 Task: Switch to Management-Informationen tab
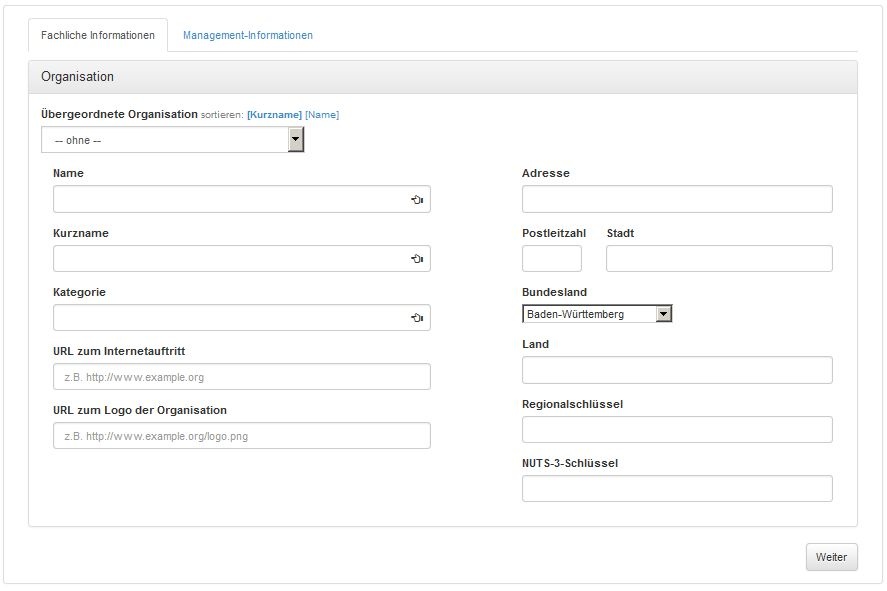tap(247, 35)
